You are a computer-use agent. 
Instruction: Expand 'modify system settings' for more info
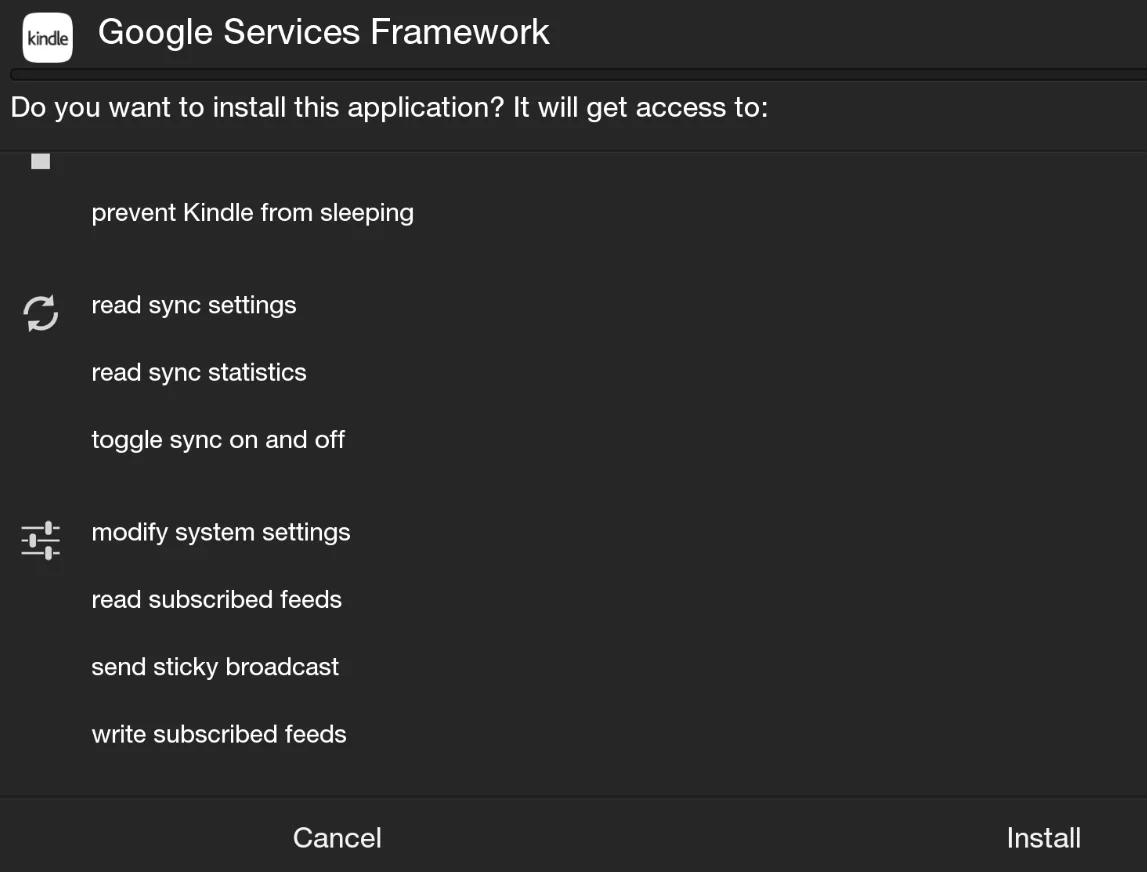click(221, 533)
